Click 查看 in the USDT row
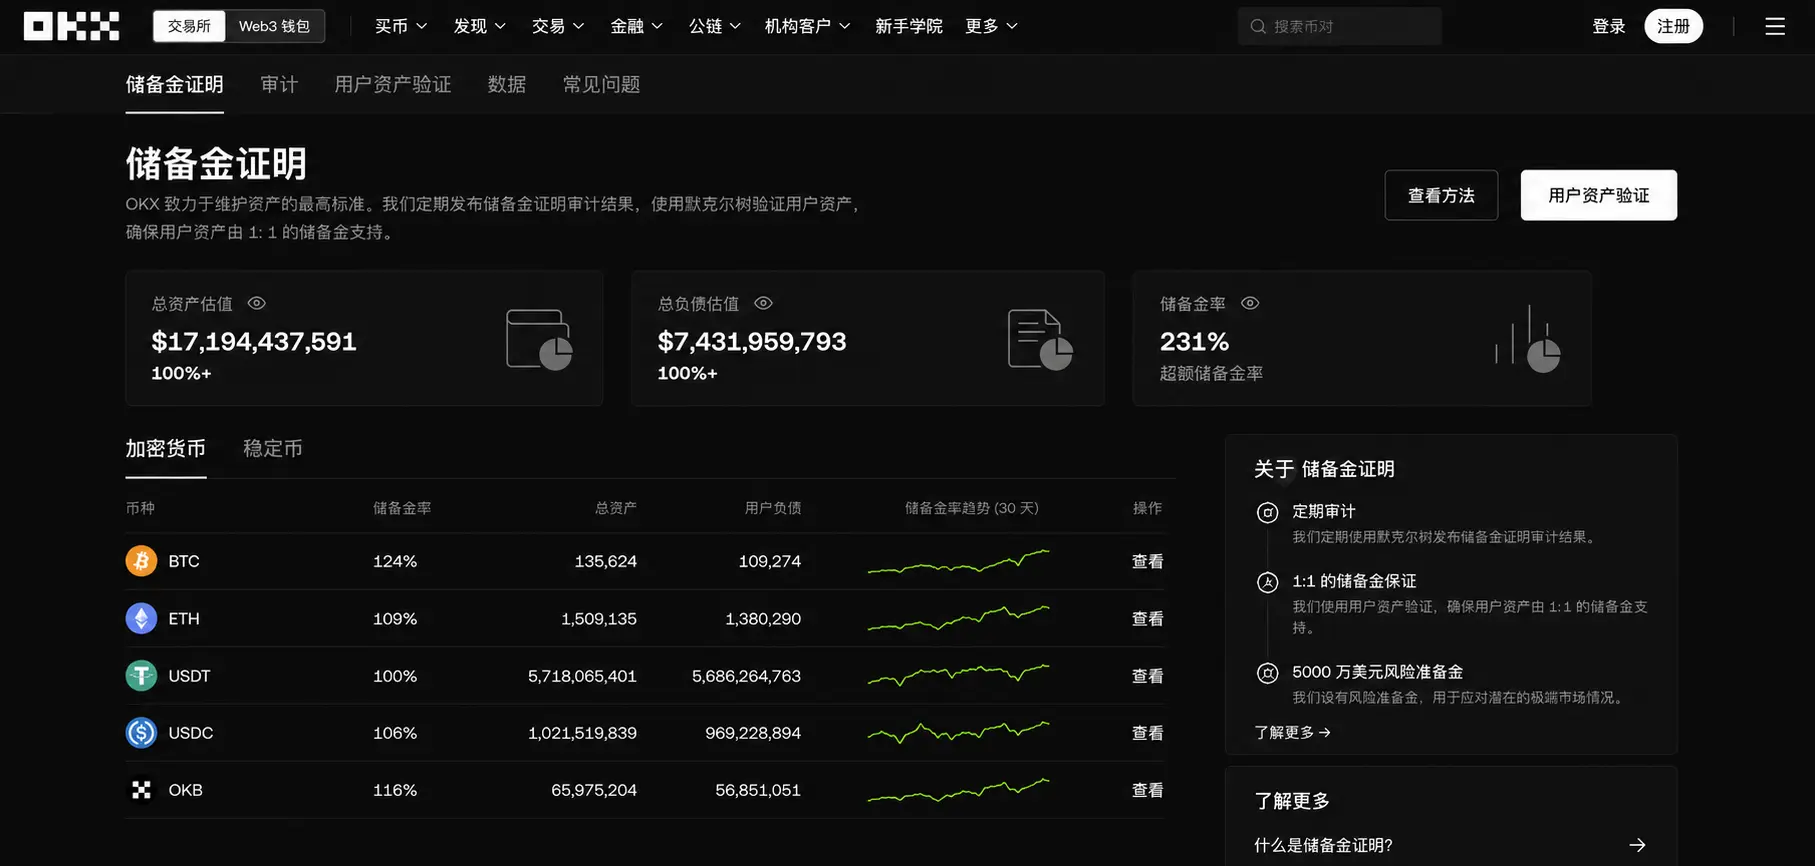The width and height of the screenshot is (1815, 866). pyautogui.click(x=1147, y=676)
